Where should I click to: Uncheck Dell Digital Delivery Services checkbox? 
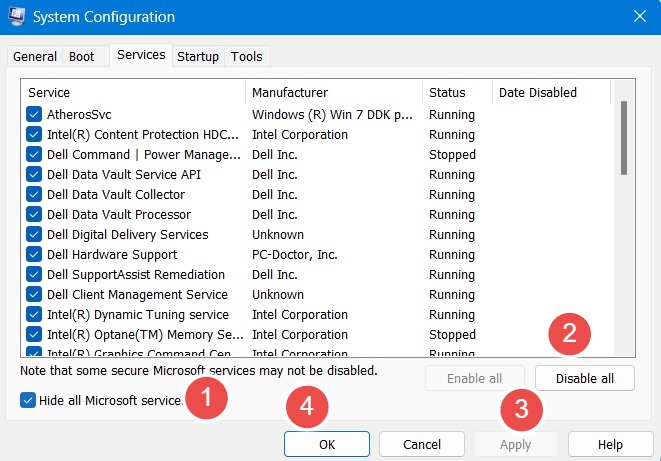pos(34,234)
